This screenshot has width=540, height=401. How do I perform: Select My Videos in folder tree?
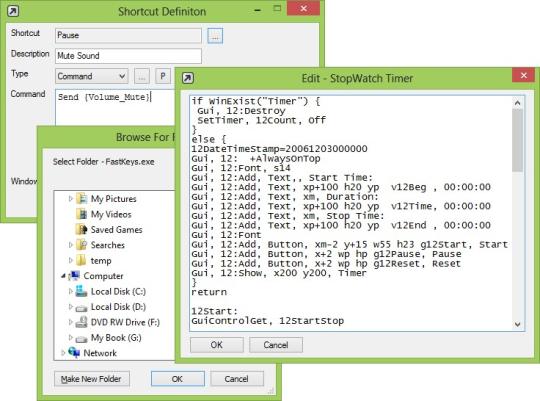(111, 214)
